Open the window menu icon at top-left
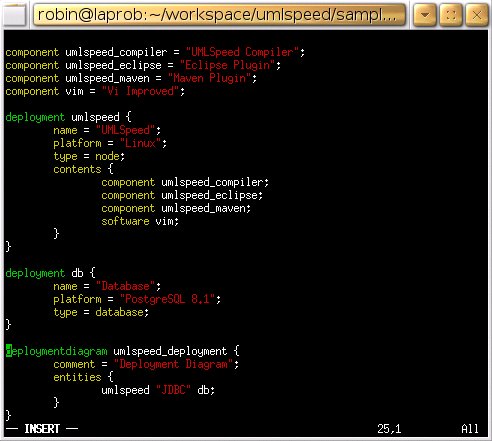The image size is (492, 441). (14, 15)
